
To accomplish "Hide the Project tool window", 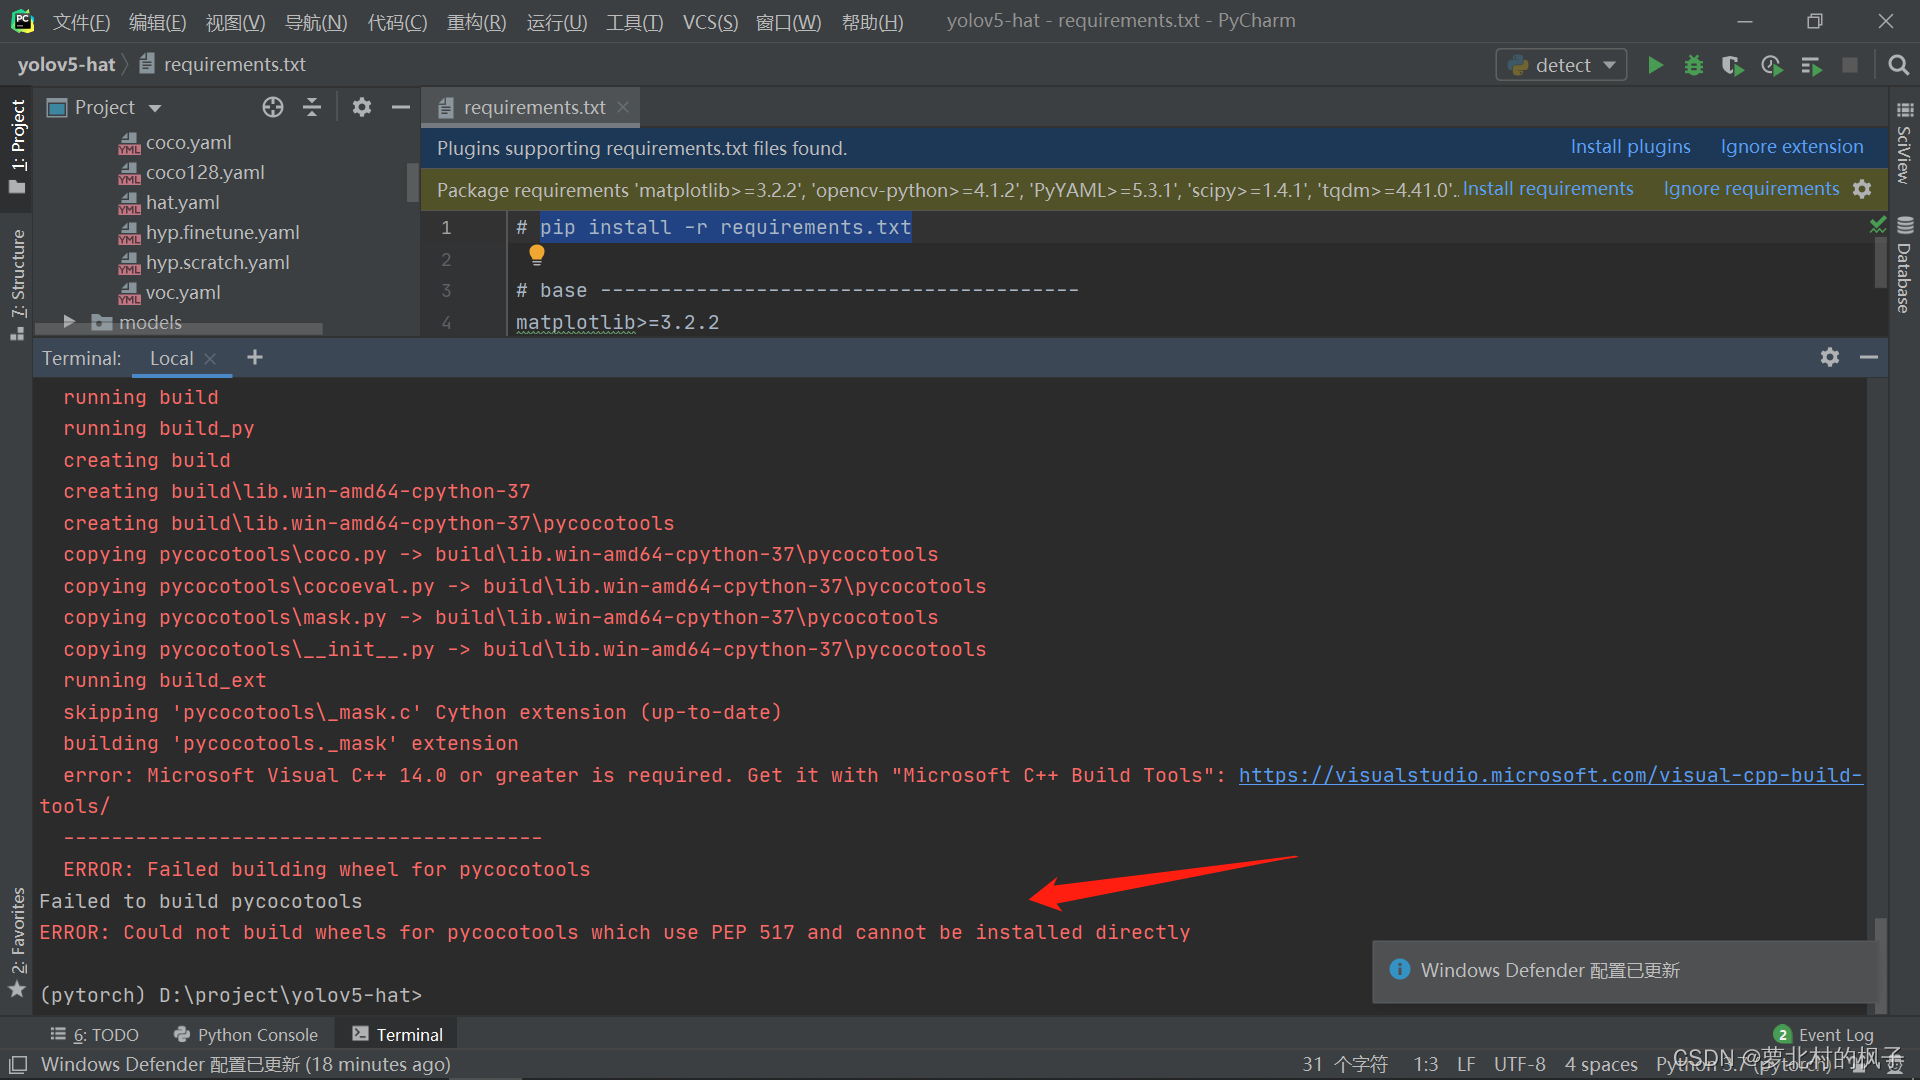I will (401, 107).
